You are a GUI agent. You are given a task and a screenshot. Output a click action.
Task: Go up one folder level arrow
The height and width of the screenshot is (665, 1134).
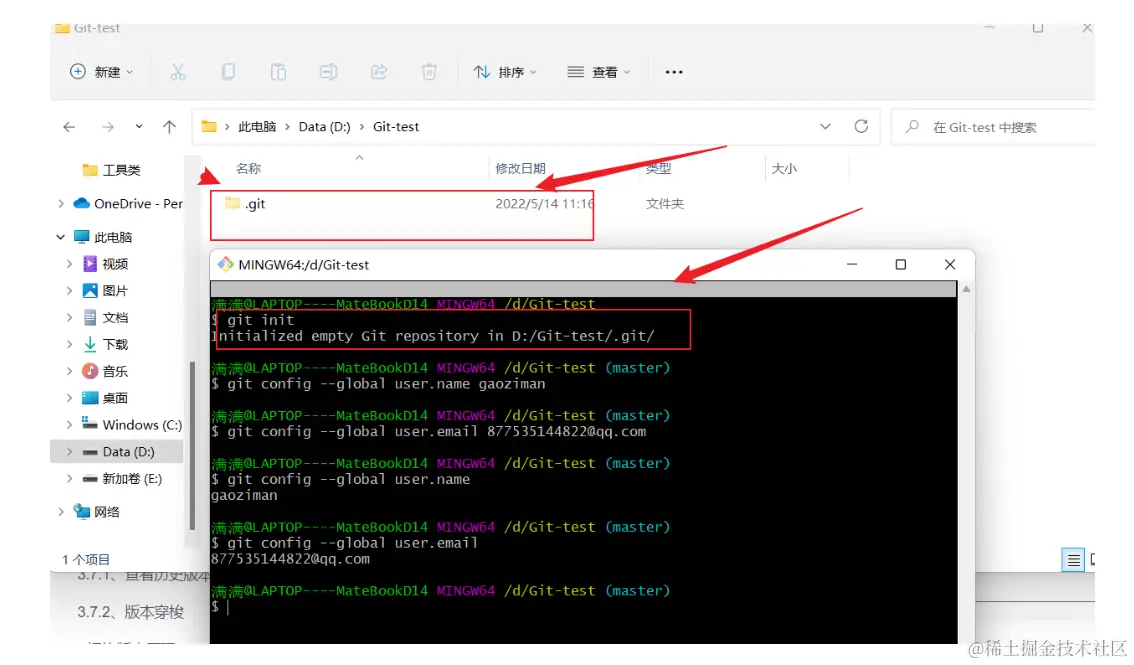pyautogui.click(x=169, y=127)
